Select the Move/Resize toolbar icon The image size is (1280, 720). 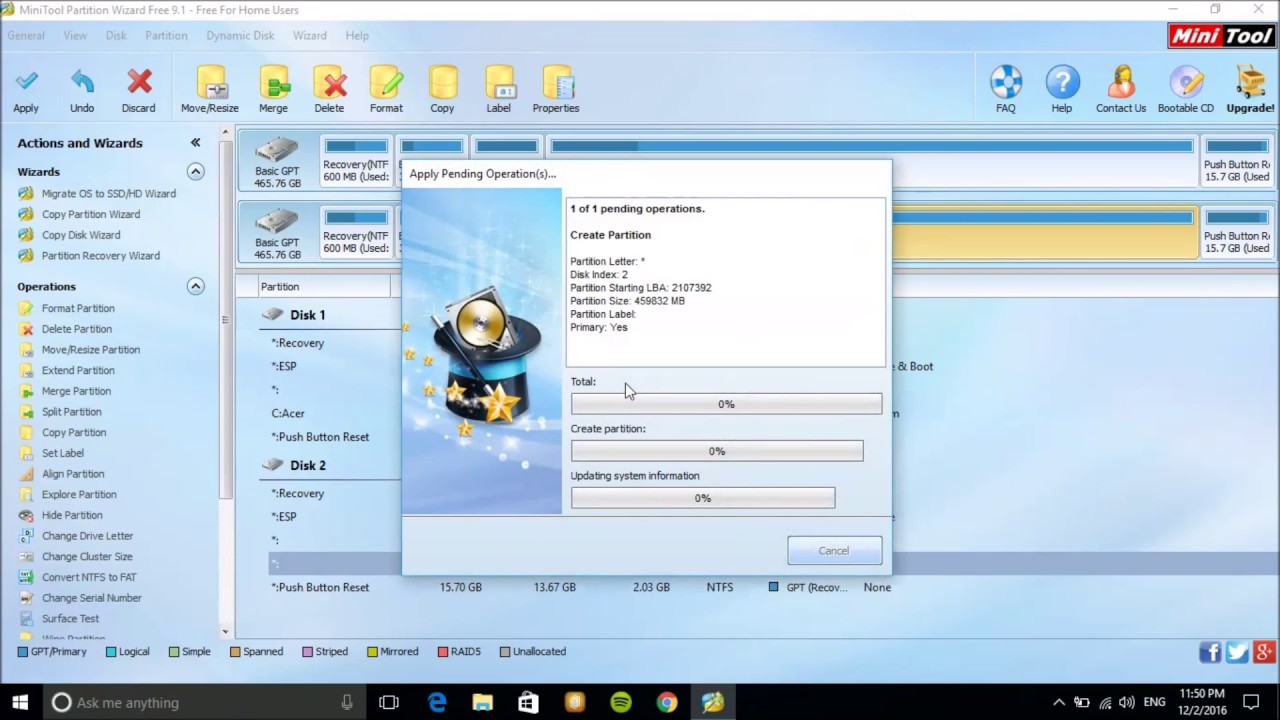tap(210, 82)
